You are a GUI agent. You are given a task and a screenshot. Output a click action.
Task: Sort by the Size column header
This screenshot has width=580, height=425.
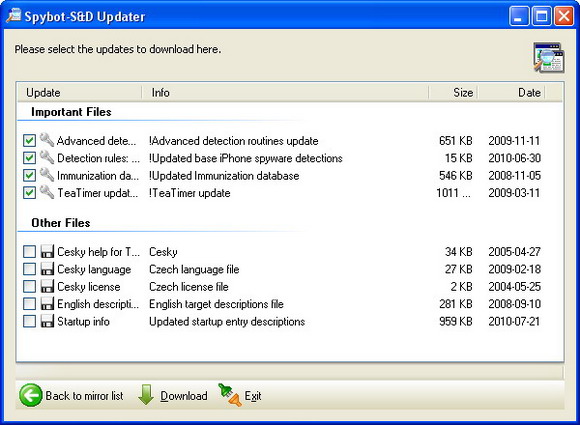pos(453,92)
